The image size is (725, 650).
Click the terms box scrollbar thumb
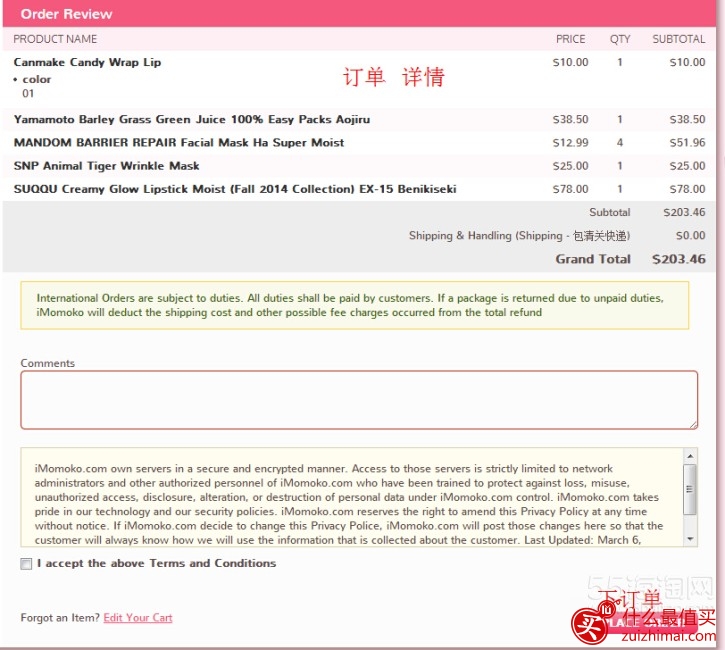690,489
